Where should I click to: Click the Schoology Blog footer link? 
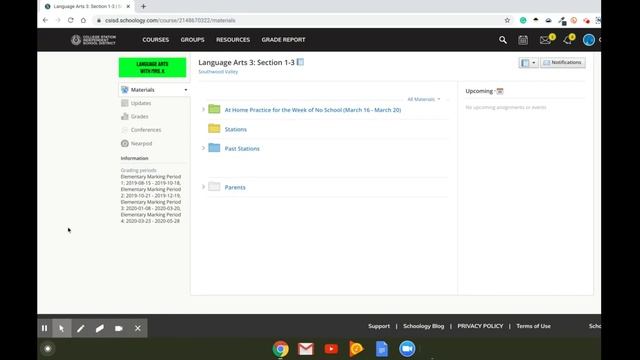point(424,326)
